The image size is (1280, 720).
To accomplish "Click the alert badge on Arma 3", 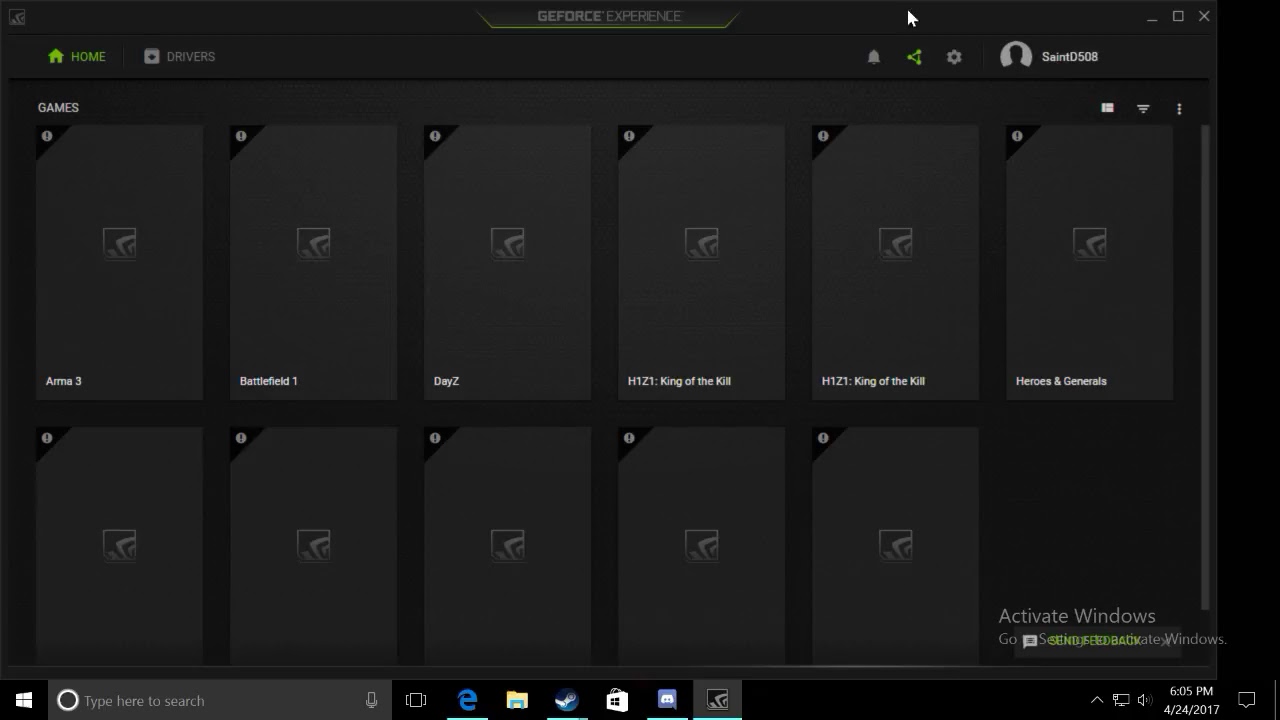I will (46, 136).
